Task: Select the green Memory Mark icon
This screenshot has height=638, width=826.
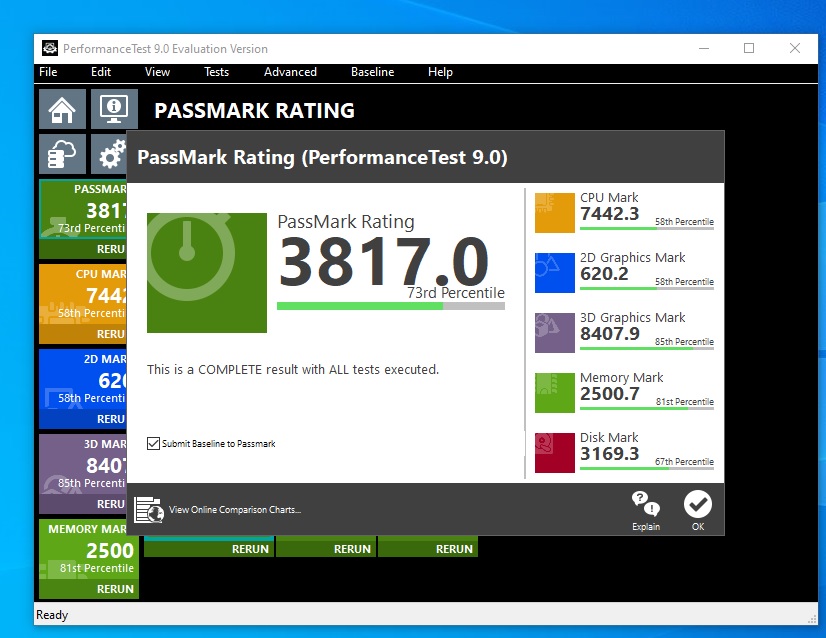Action: click(x=555, y=393)
